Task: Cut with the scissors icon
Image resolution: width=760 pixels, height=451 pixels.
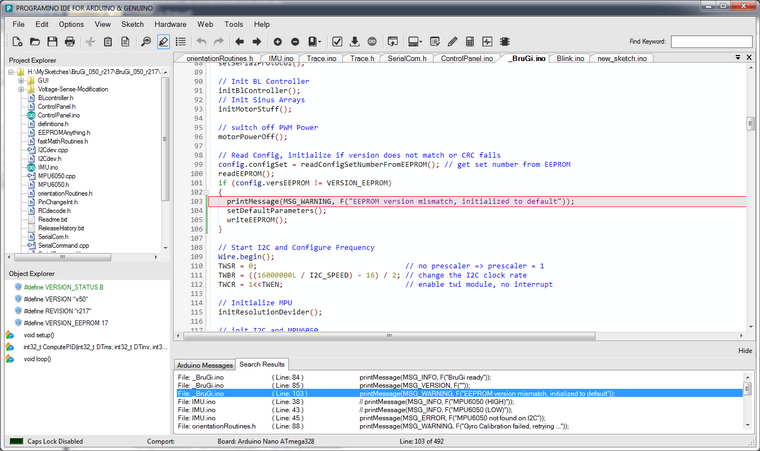Action: [90, 42]
